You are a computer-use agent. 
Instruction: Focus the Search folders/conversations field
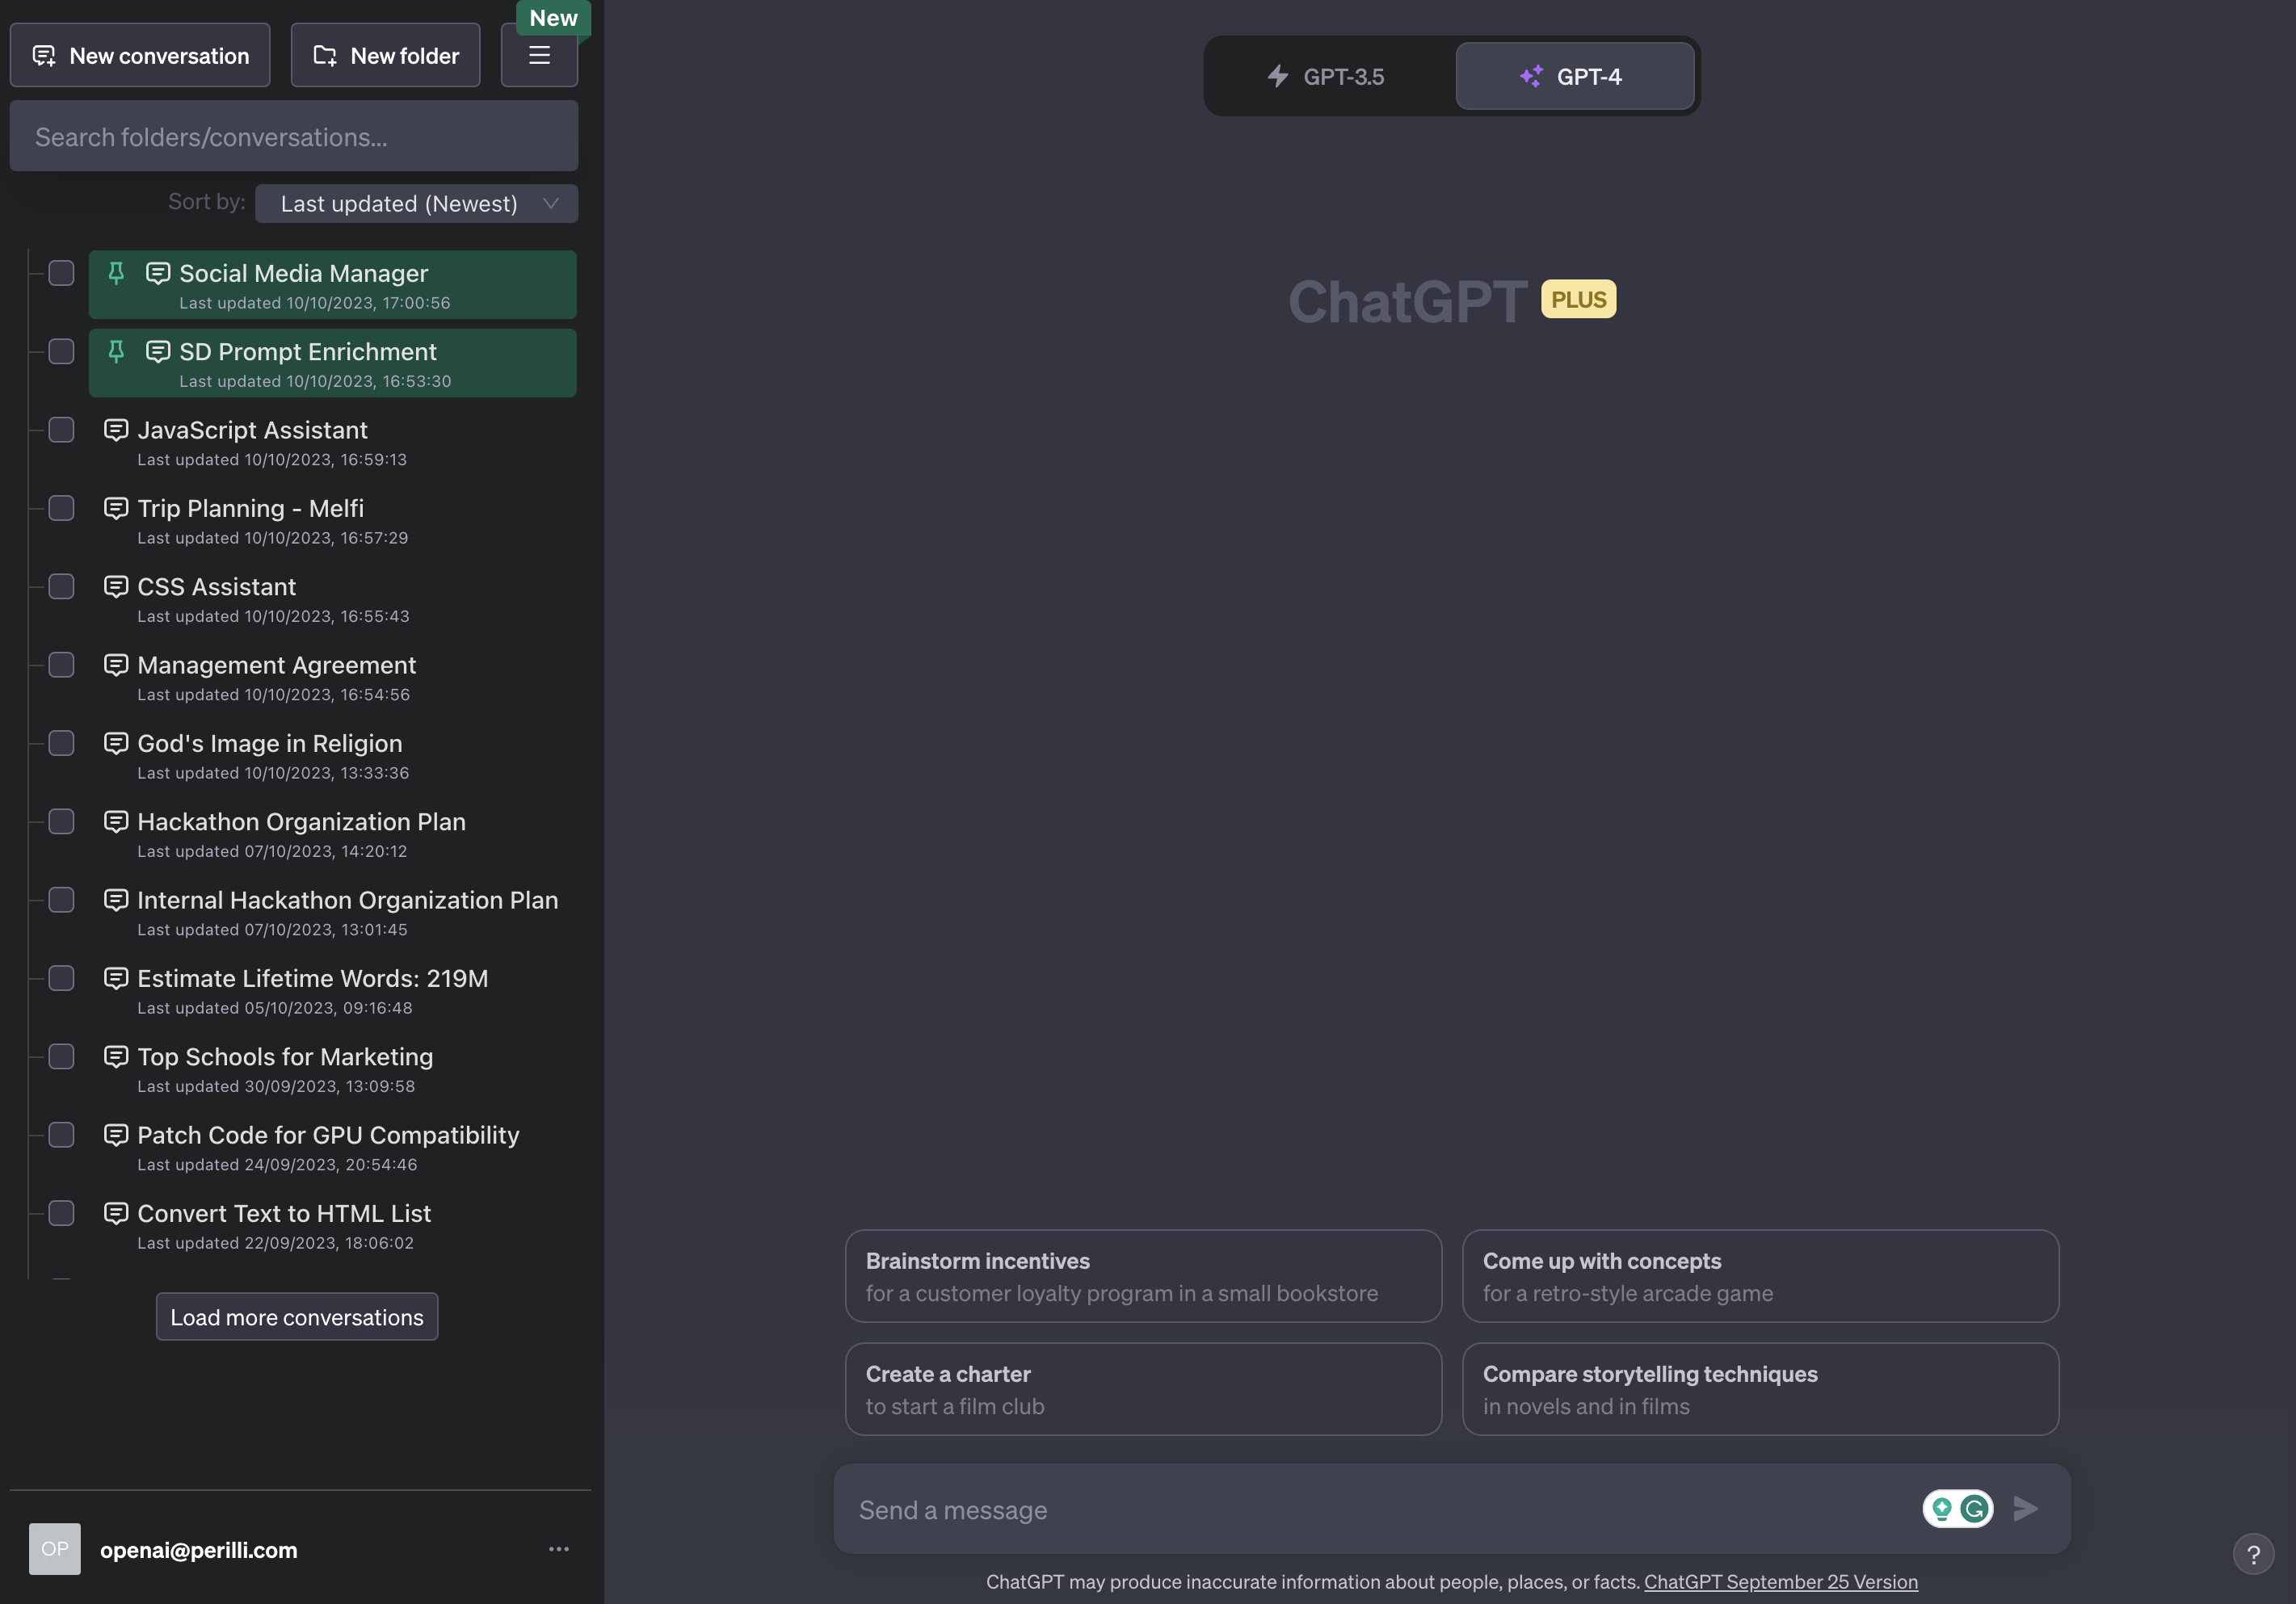pyautogui.click(x=294, y=136)
